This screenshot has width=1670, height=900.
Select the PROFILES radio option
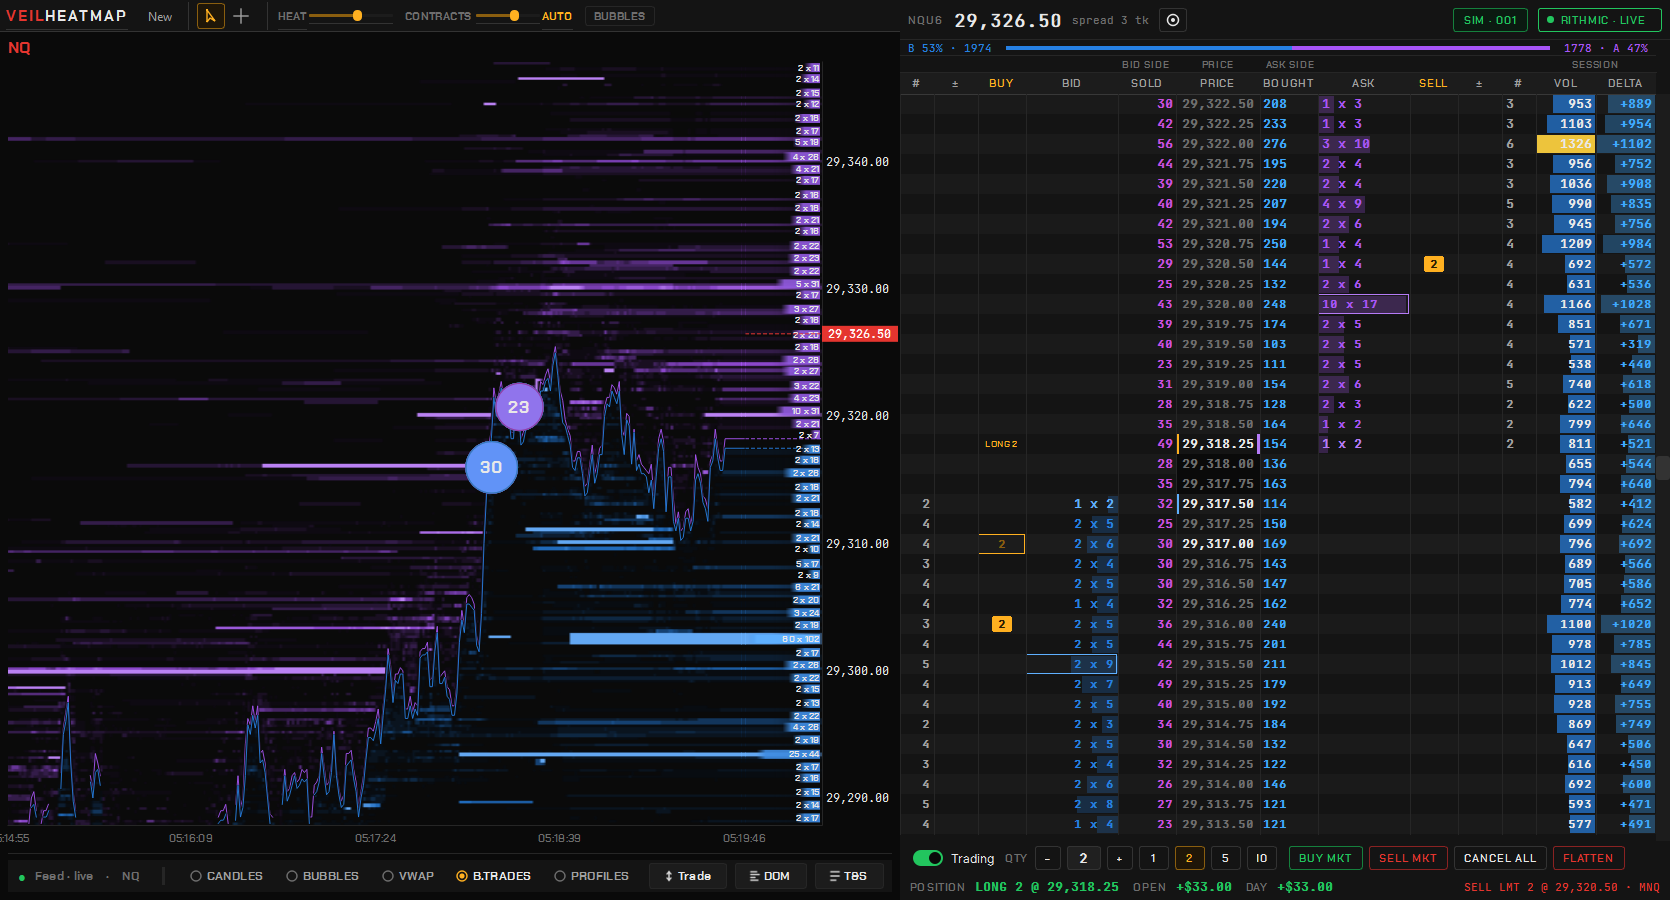tap(592, 876)
